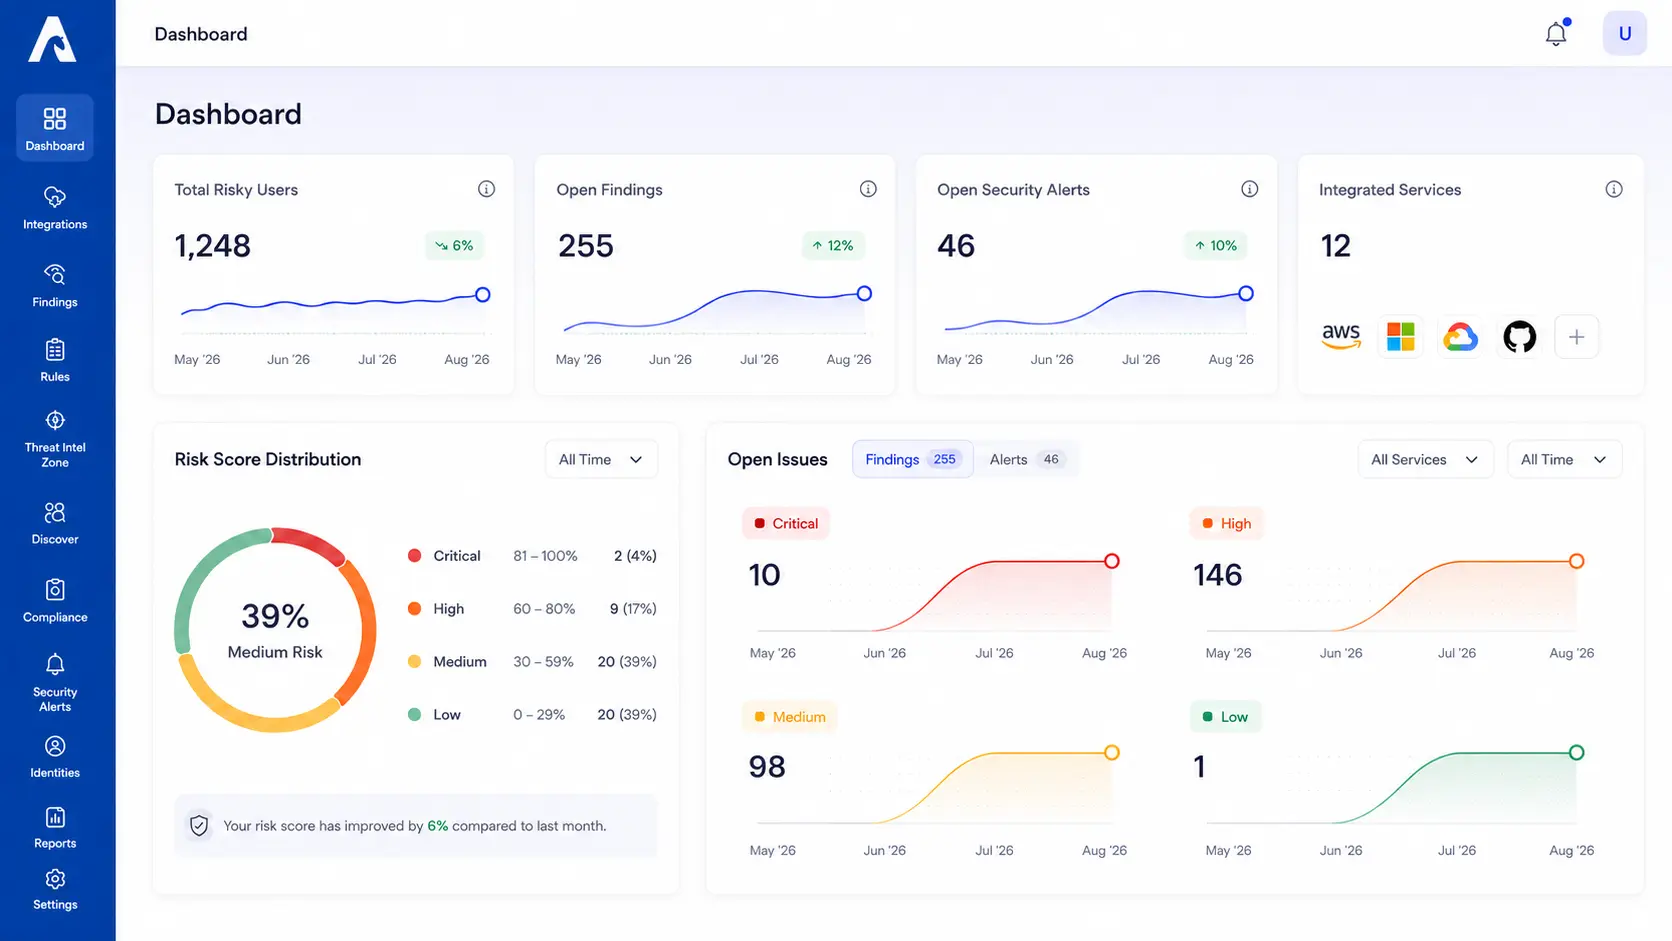
Task: Click Medium legend entry in Risk Distribution
Action: coord(532,662)
